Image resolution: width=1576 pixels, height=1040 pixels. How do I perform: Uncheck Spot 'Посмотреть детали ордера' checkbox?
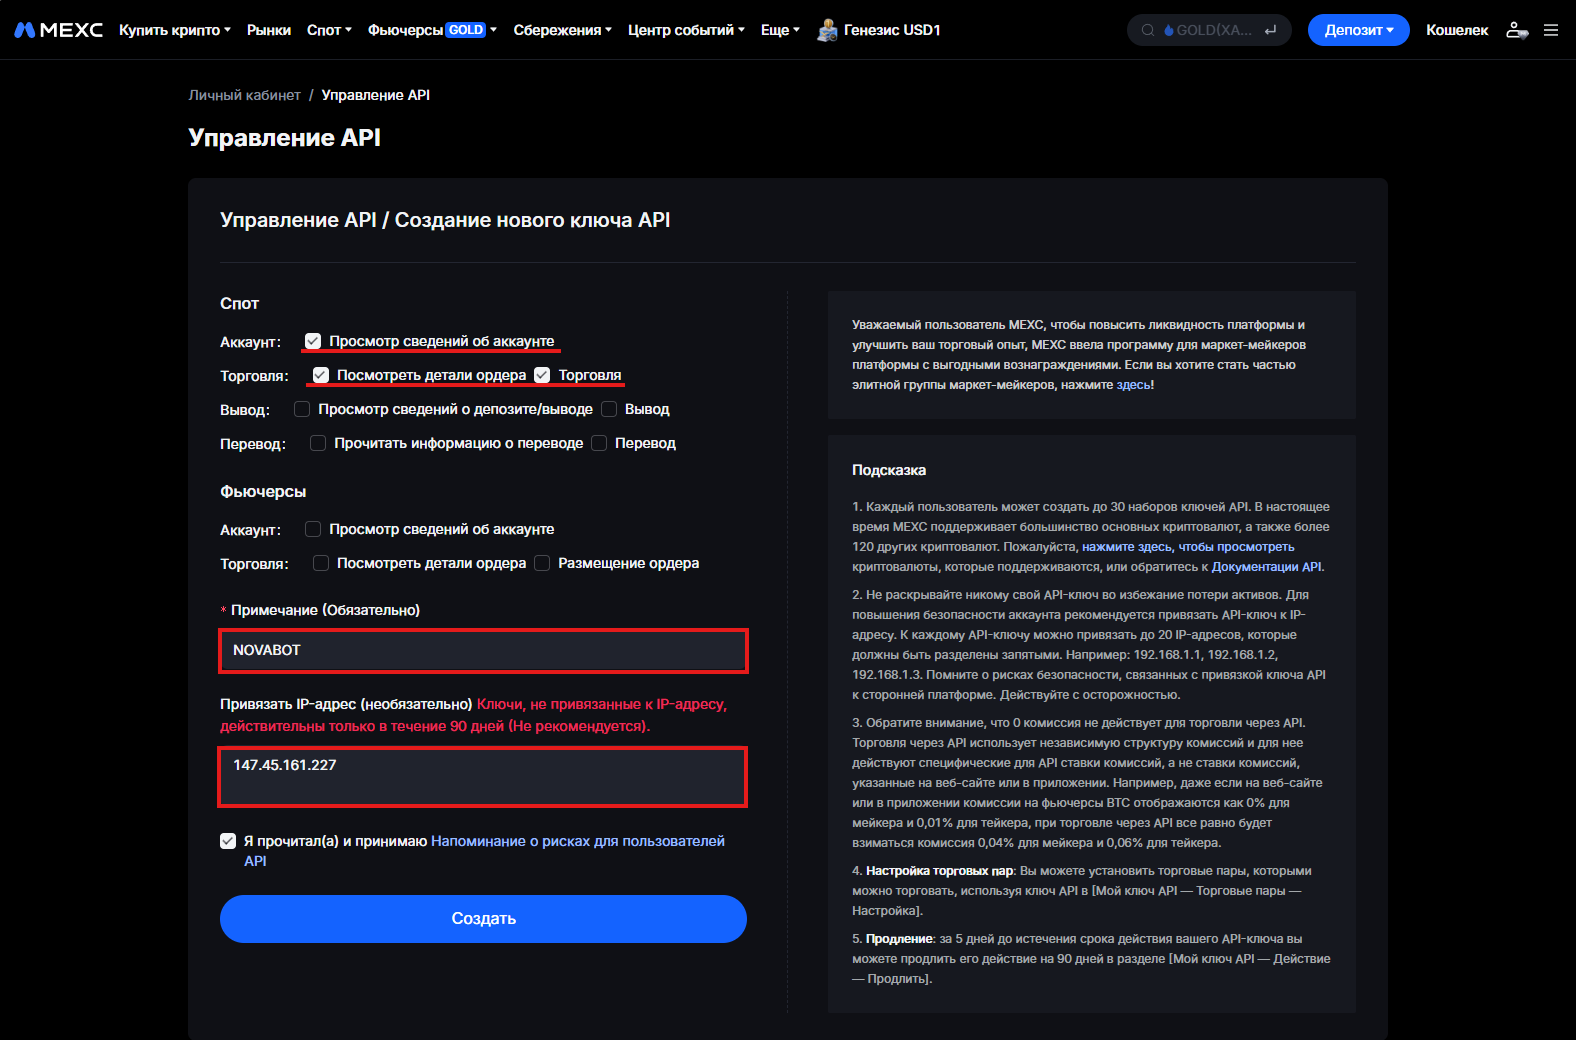tap(321, 375)
